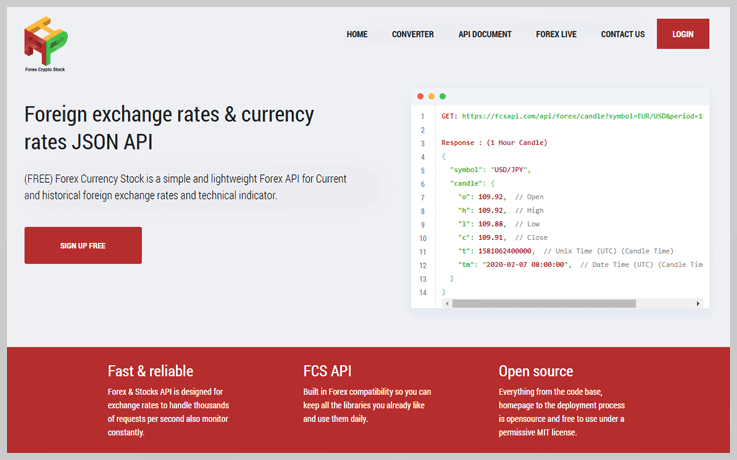Click the "candle": { line
Viewport: 737px width, 460px height.
pyautogui.click(x=472, y=183)
